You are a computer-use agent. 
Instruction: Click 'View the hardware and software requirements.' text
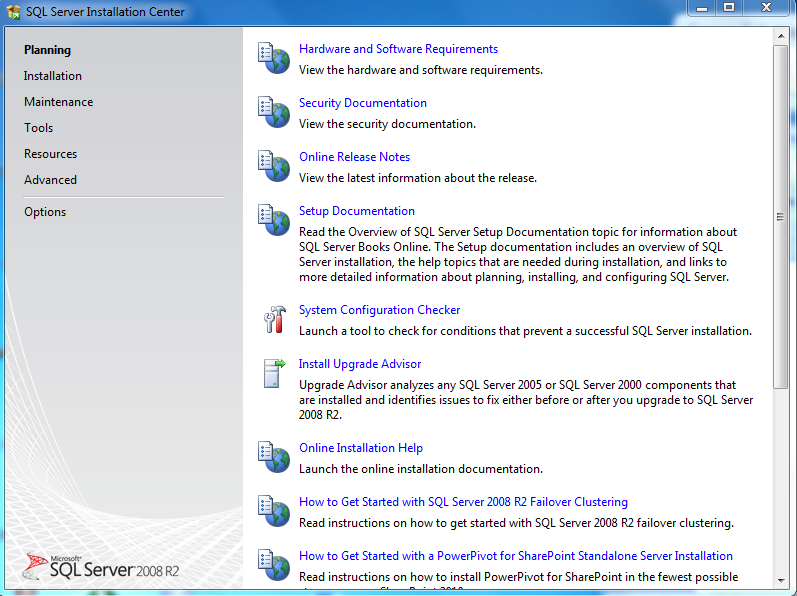coord(420,70)
